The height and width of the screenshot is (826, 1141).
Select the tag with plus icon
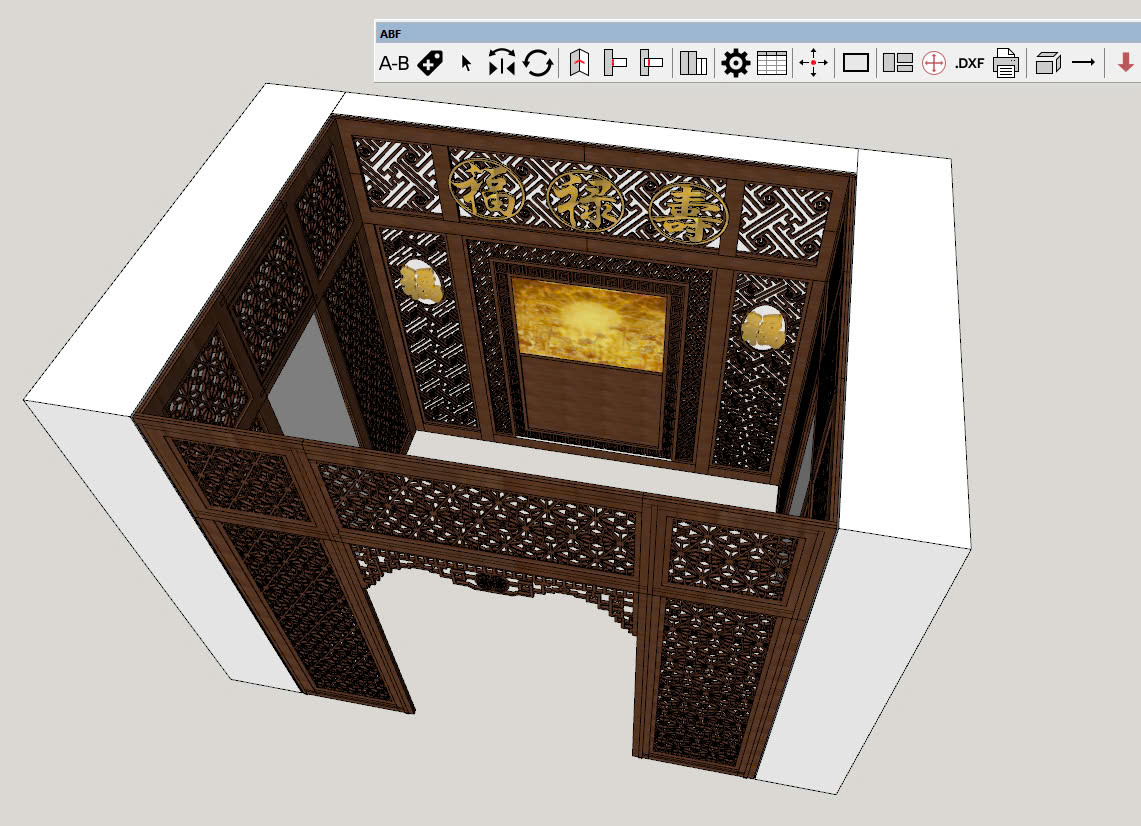tap(430, 64)
